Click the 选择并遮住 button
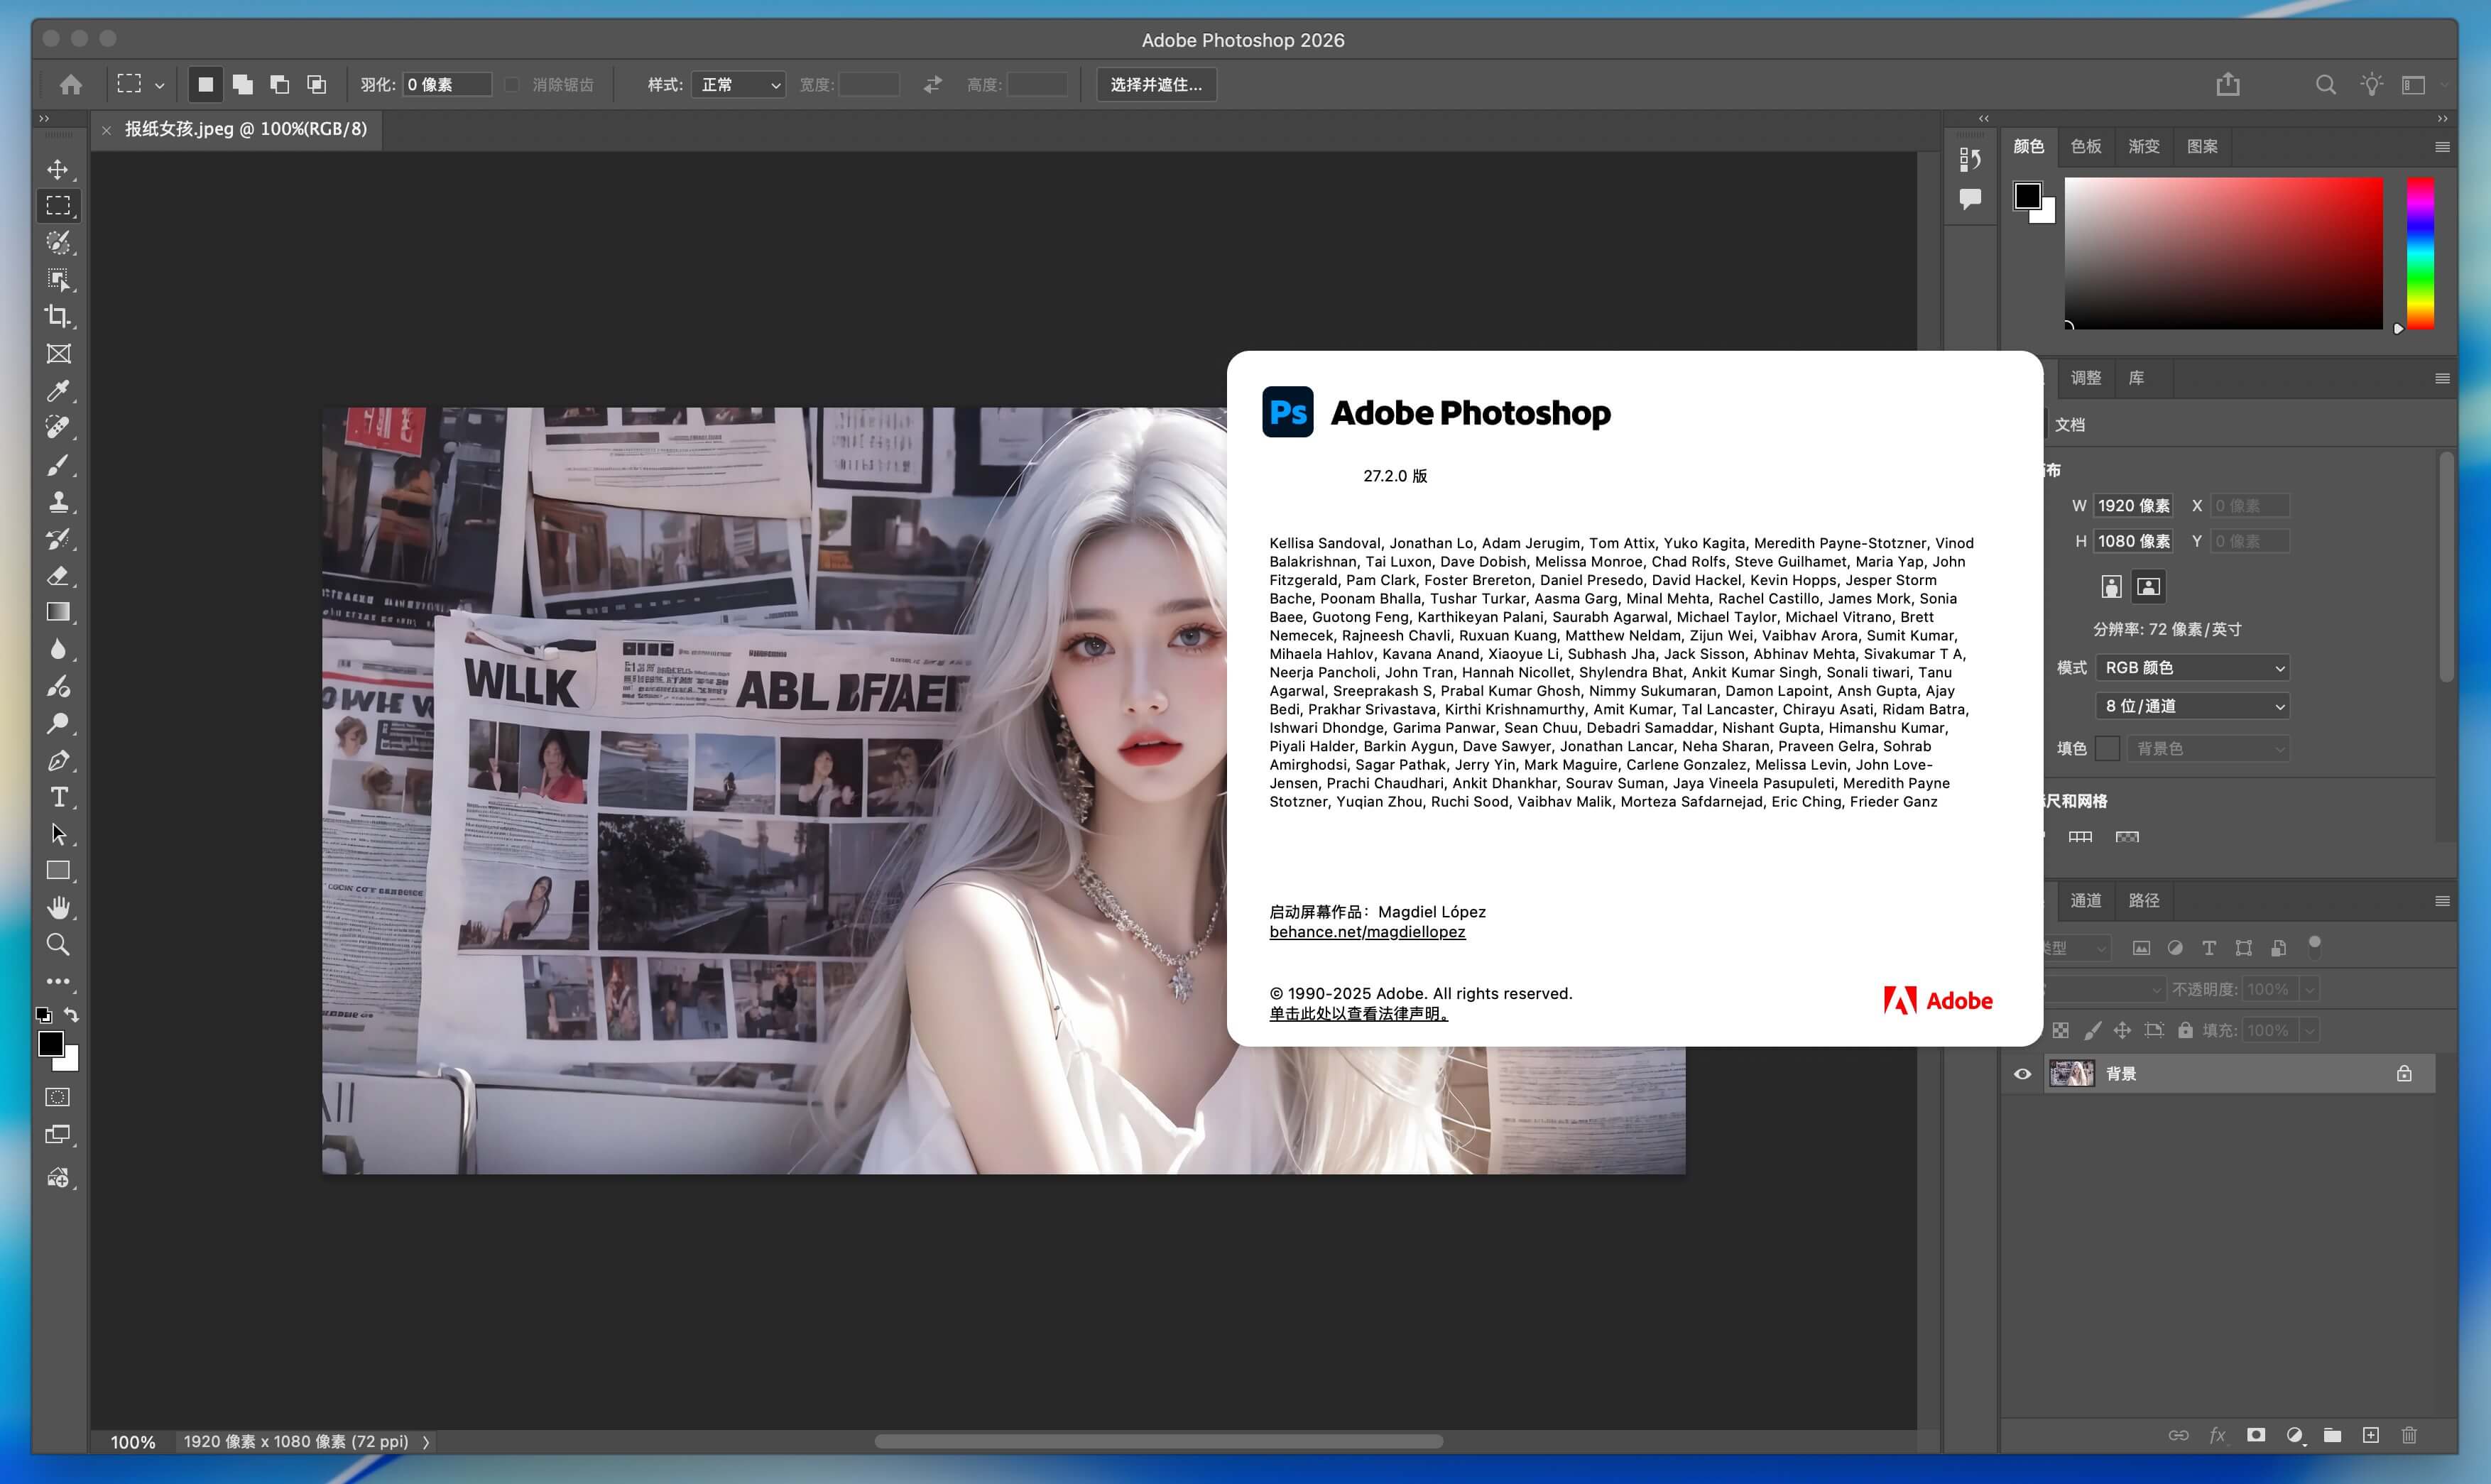The height and width of the screenshot is (1484, 2491). point(1156,85)
